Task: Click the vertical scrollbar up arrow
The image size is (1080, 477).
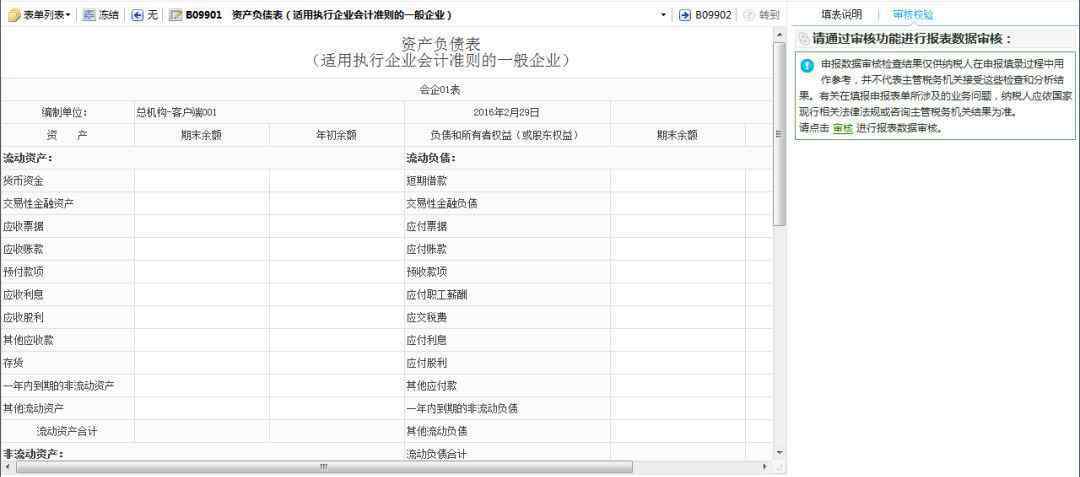Action: tap(779, 36)
